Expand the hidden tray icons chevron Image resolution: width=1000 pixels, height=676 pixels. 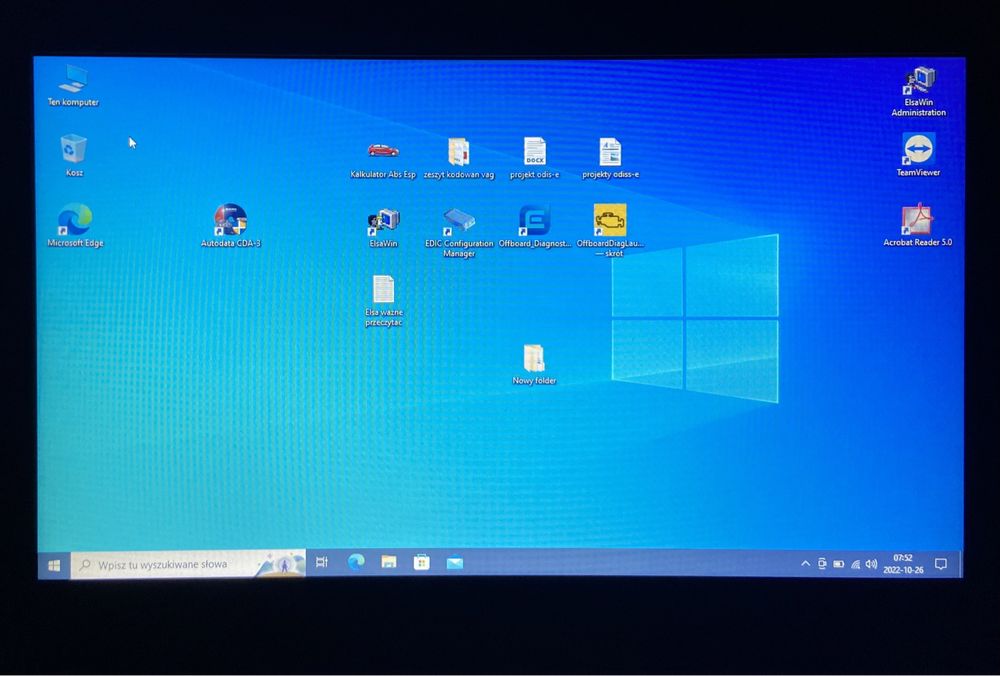click(x=805, y=564)
